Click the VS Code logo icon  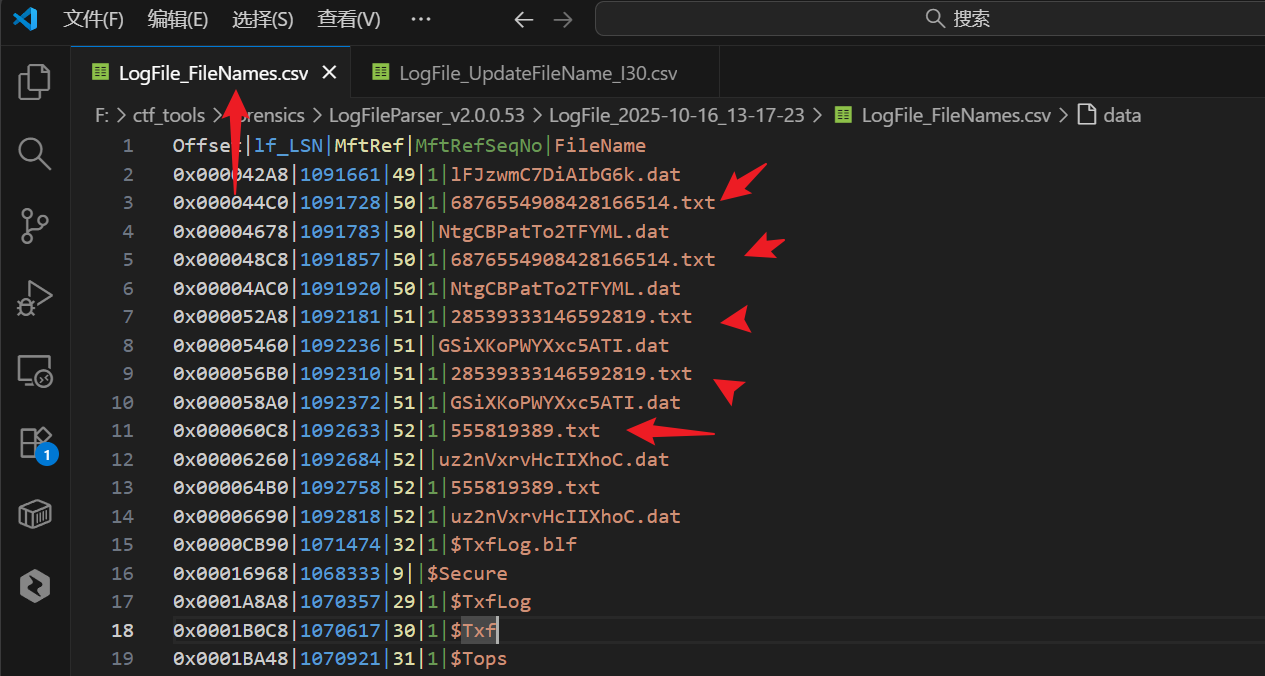(x=25, y=19)
